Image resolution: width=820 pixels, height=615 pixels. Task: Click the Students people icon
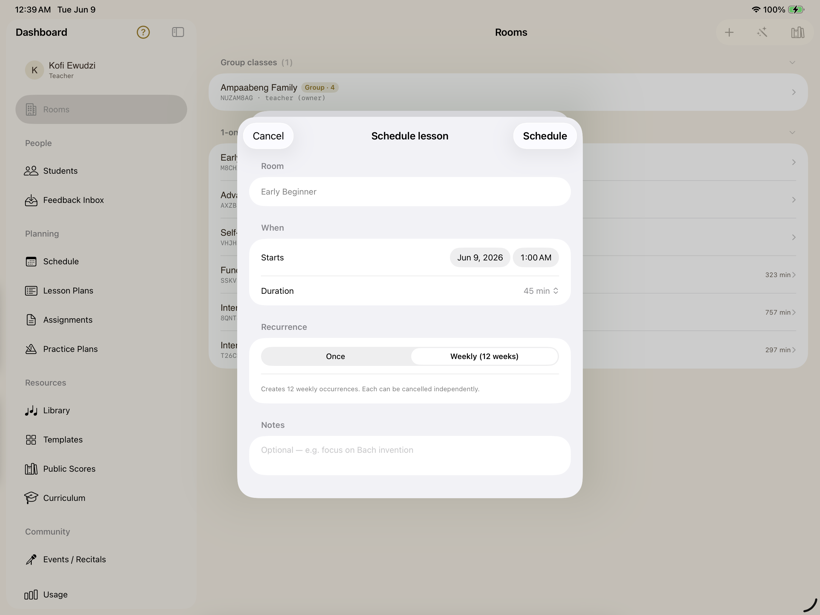tap(31, 171)
